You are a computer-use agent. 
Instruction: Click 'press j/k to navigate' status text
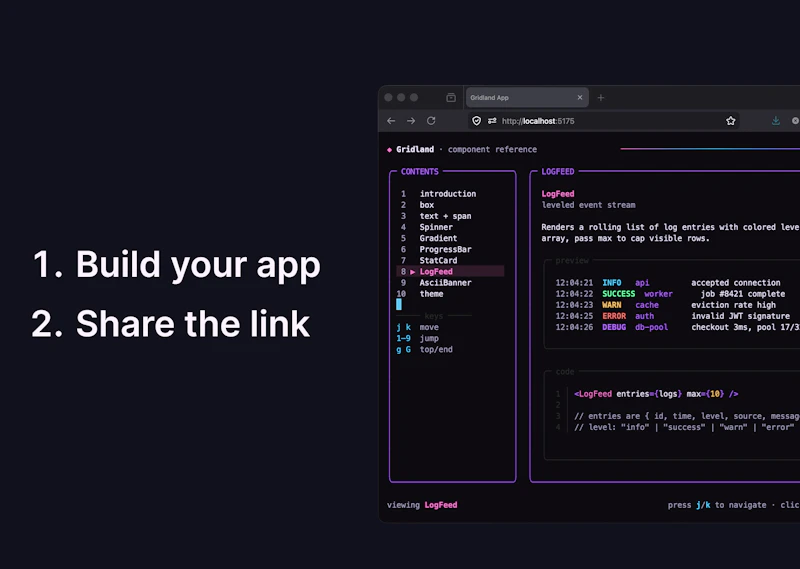click(x=717, y=505)
